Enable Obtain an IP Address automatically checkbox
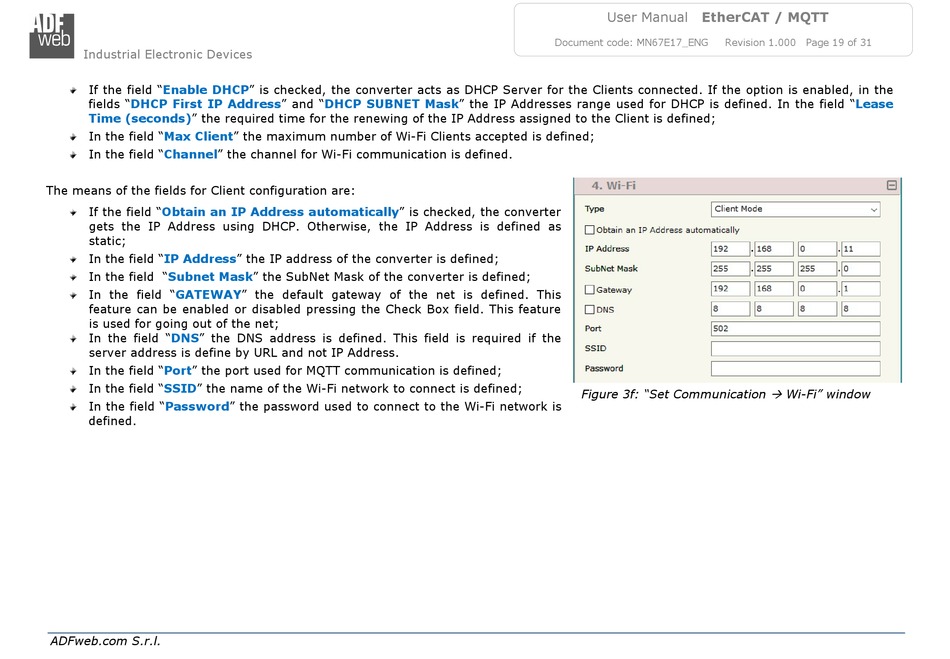Viewport: 950px width, 659px height. [590, 230]
